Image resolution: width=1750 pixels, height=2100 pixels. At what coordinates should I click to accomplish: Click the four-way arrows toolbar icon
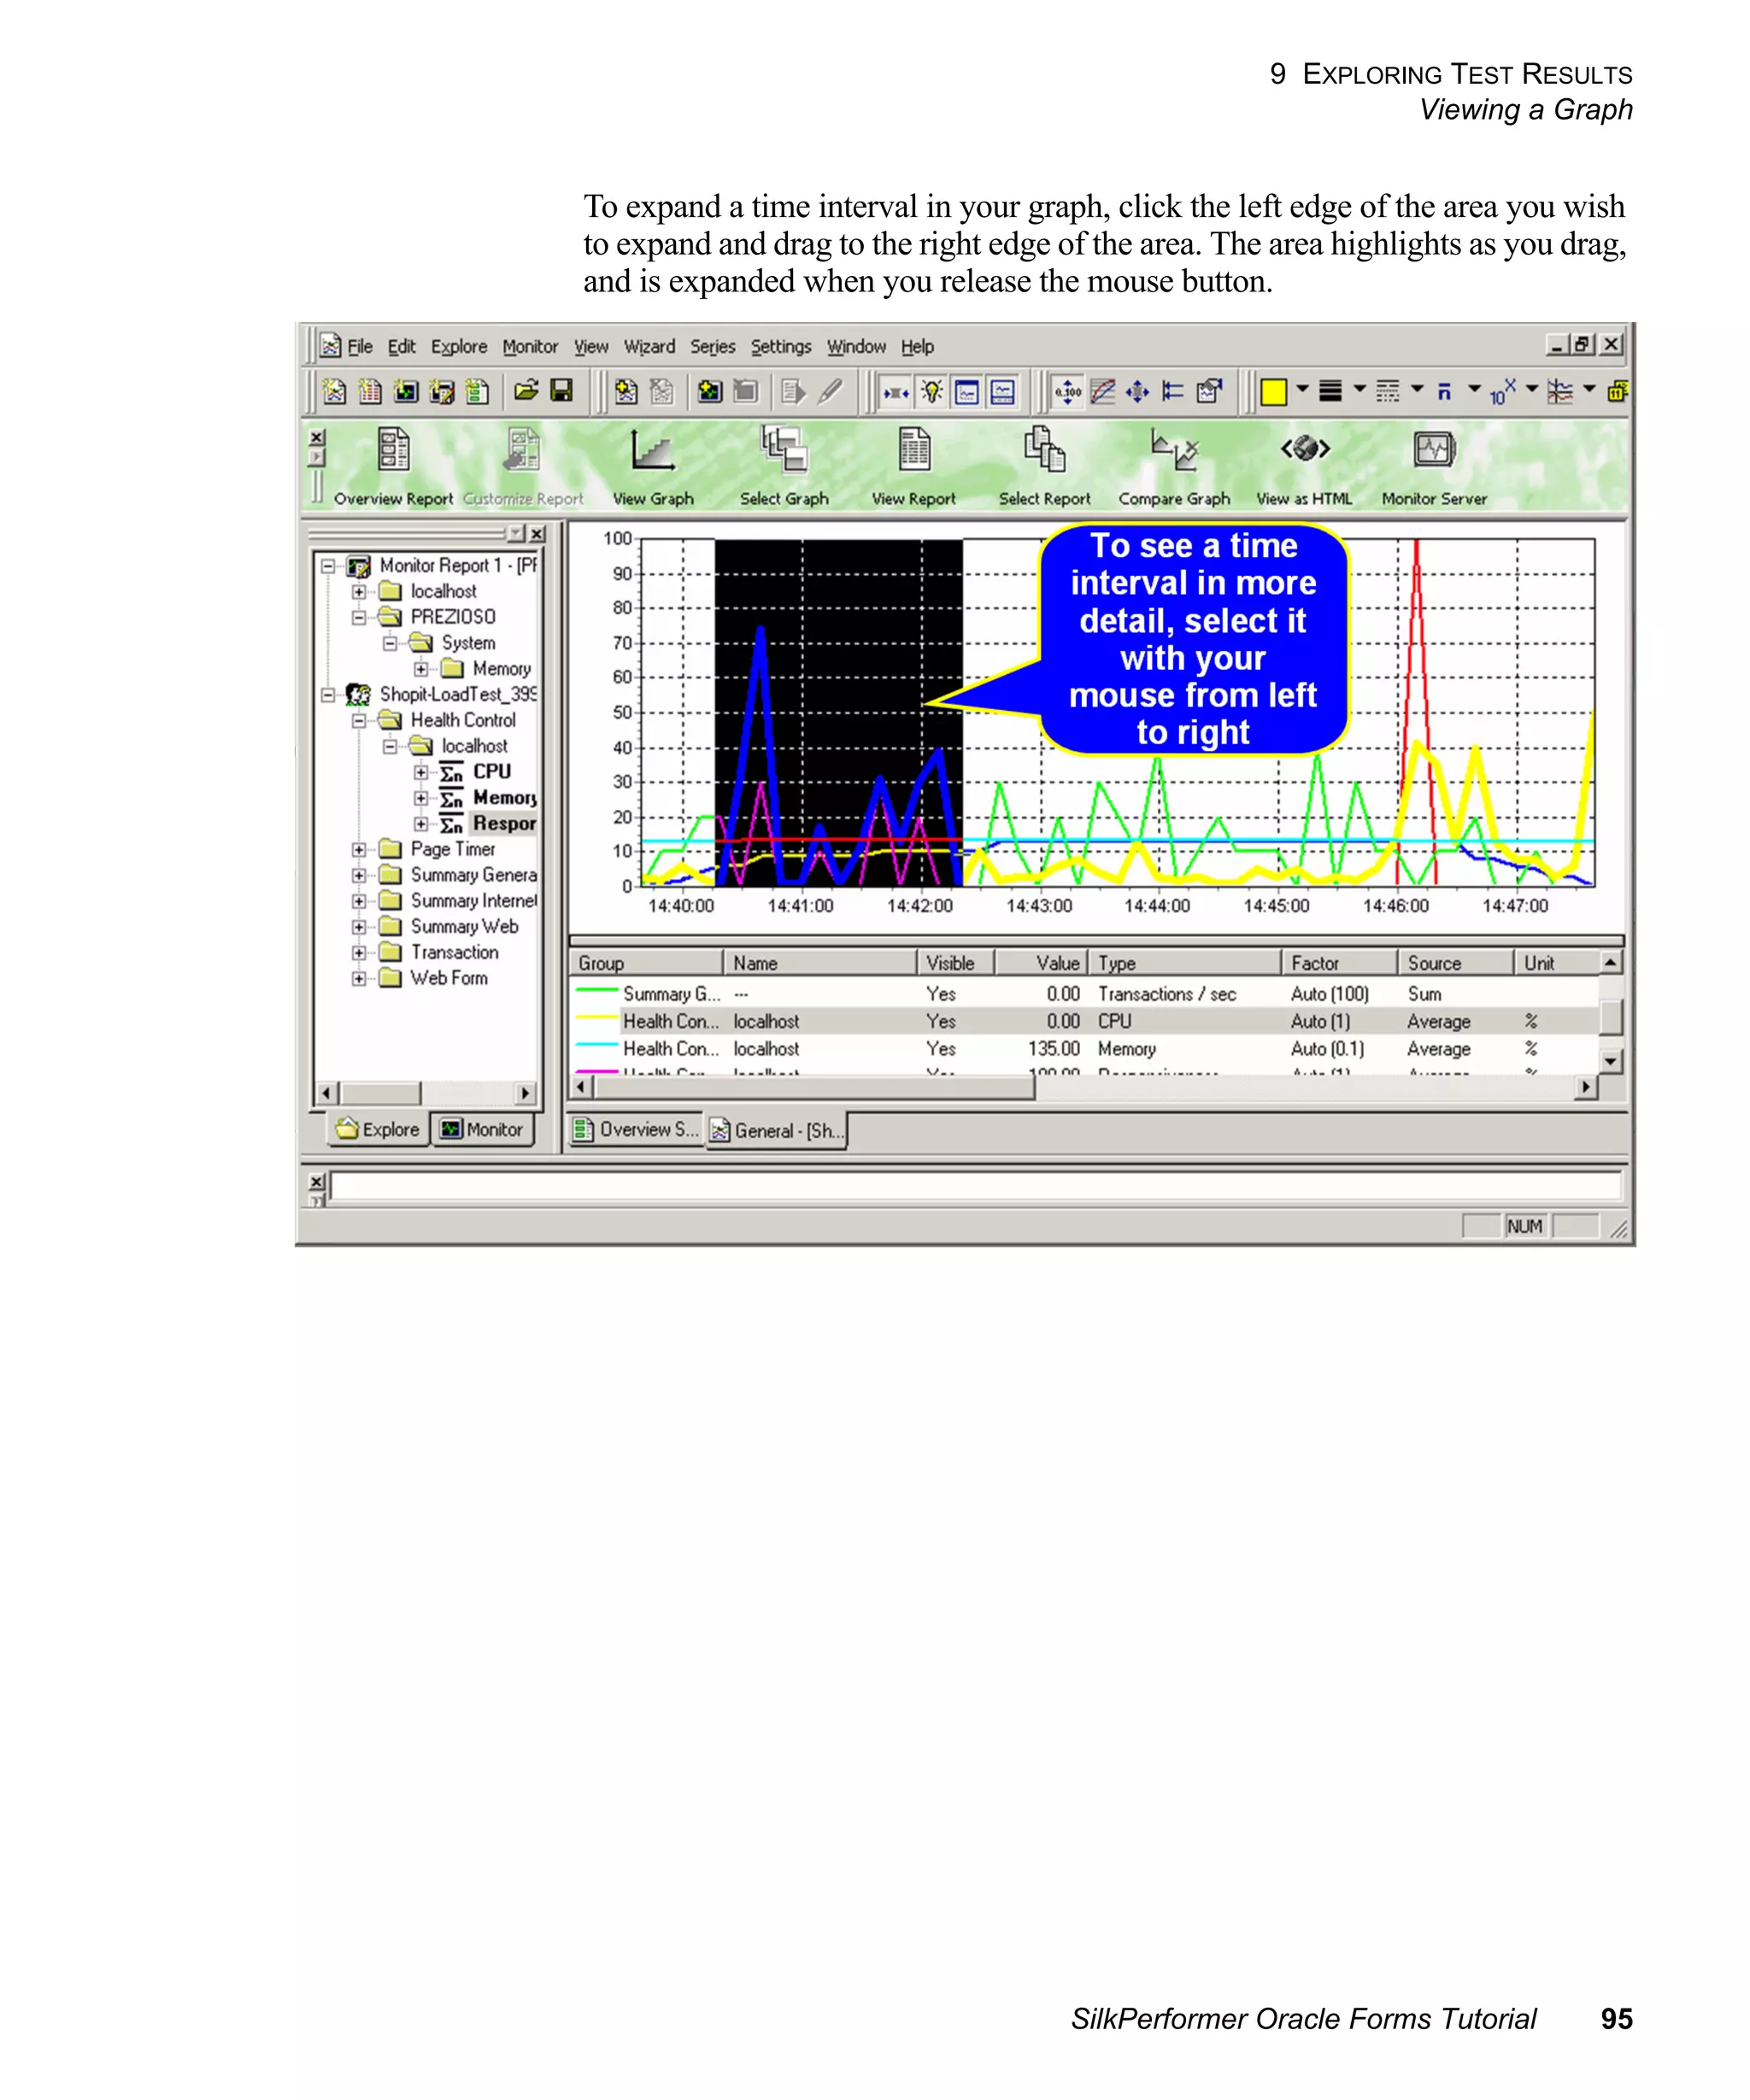(1137, 392)
